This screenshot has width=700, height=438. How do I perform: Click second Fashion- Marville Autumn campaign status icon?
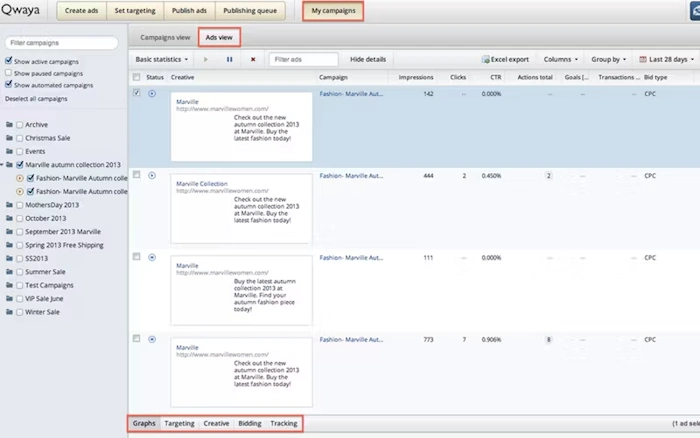coord(20,192)
